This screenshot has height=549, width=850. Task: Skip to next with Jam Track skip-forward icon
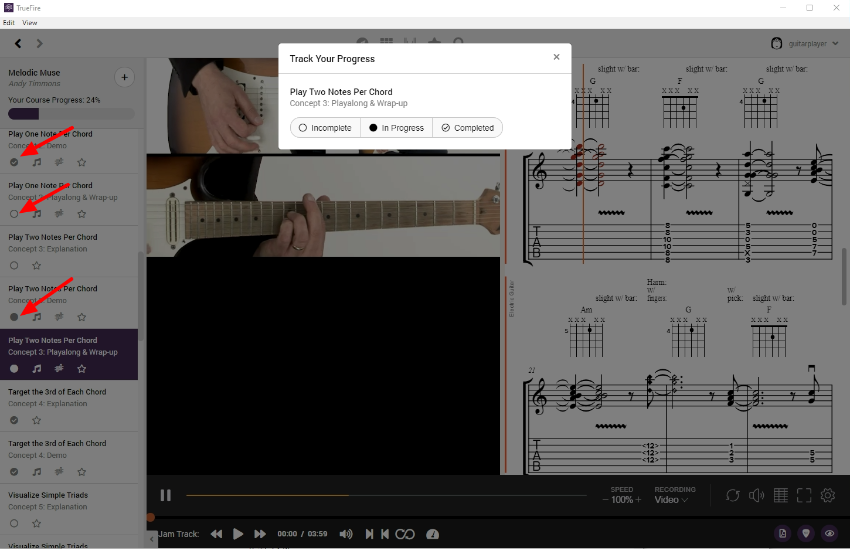point(369,534)
